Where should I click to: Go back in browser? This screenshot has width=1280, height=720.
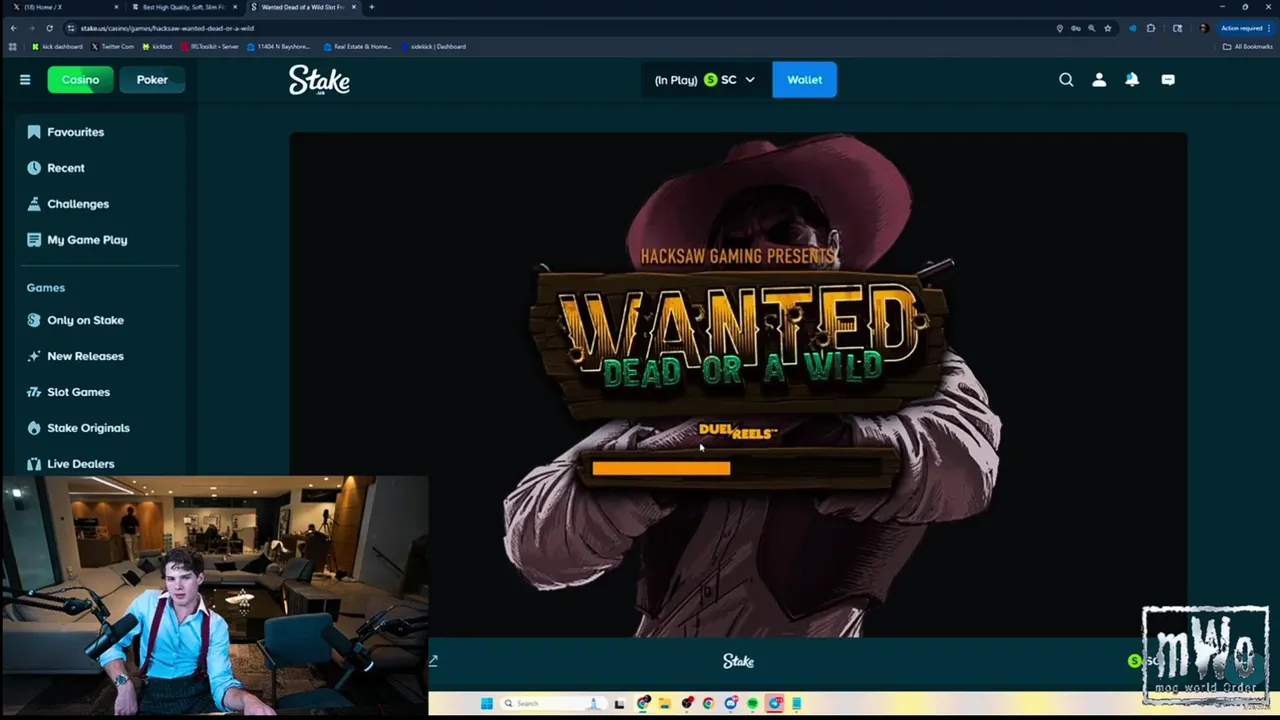(13, 28)
